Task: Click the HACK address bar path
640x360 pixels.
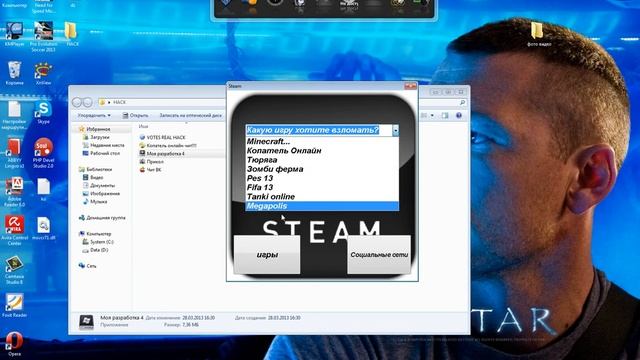Action: (x=120, y=102)
